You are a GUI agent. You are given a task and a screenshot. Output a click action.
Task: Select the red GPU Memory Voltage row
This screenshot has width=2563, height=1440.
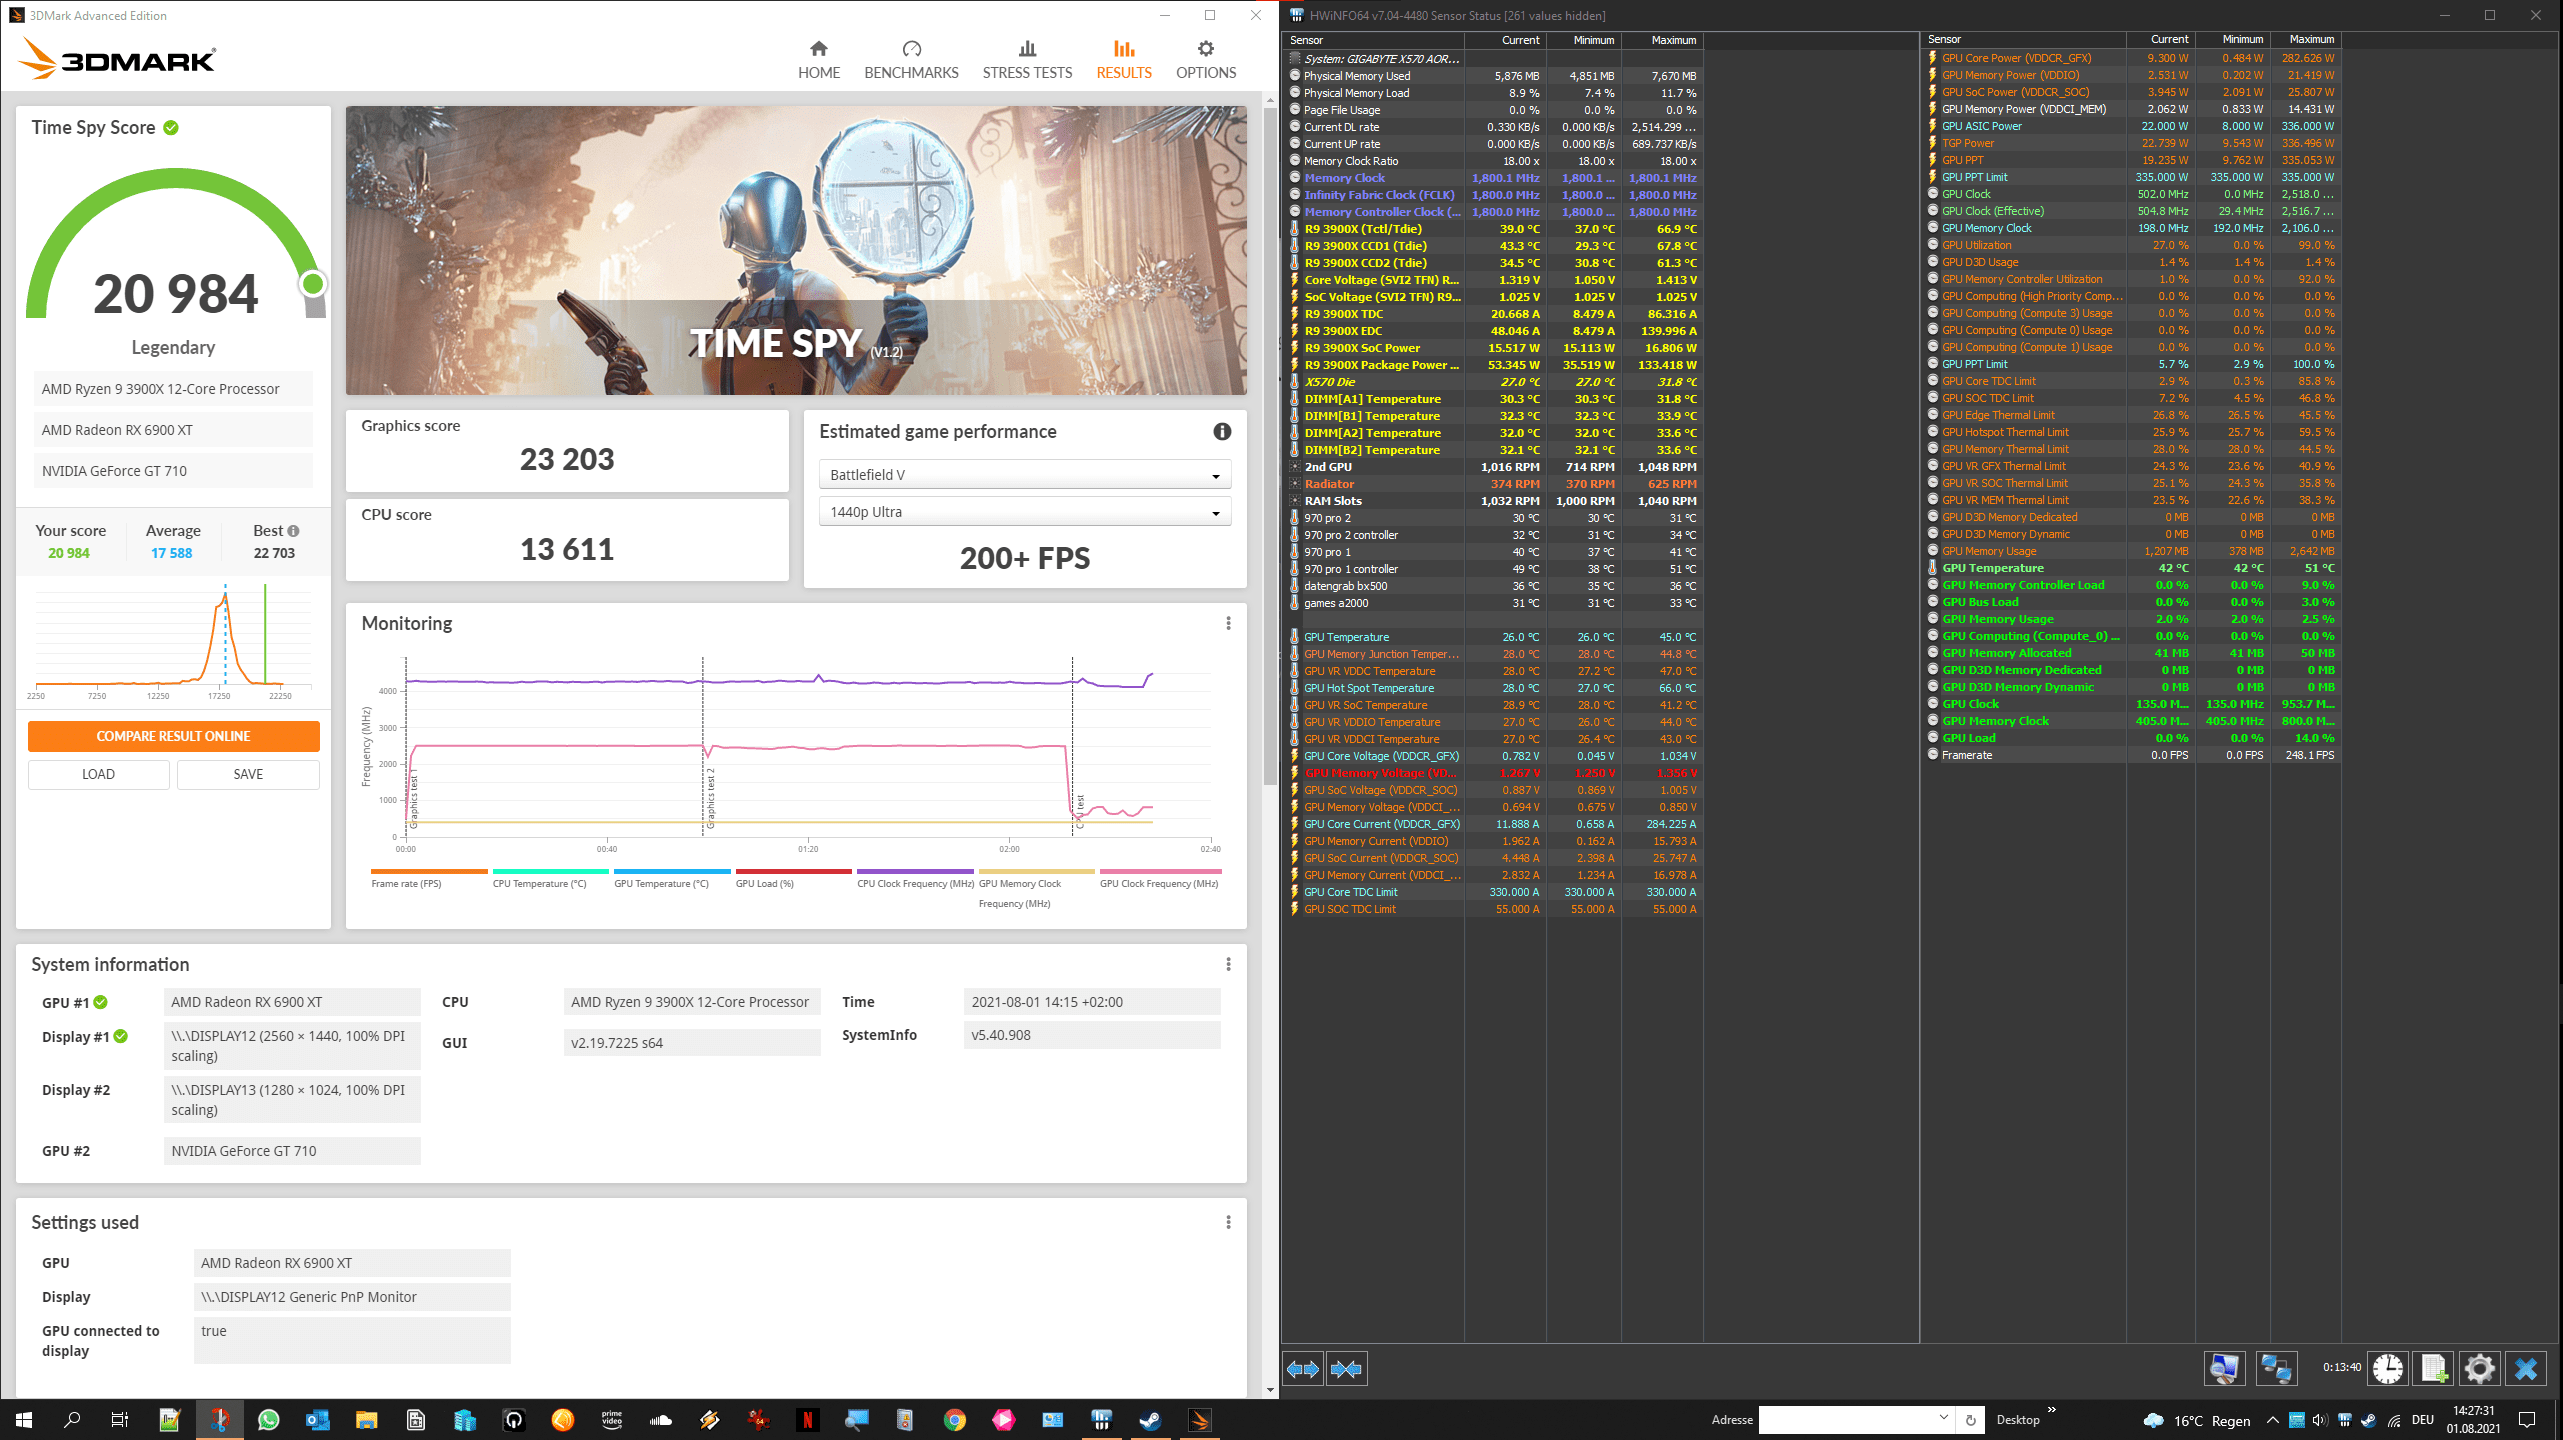click(x=1493, y=773)
